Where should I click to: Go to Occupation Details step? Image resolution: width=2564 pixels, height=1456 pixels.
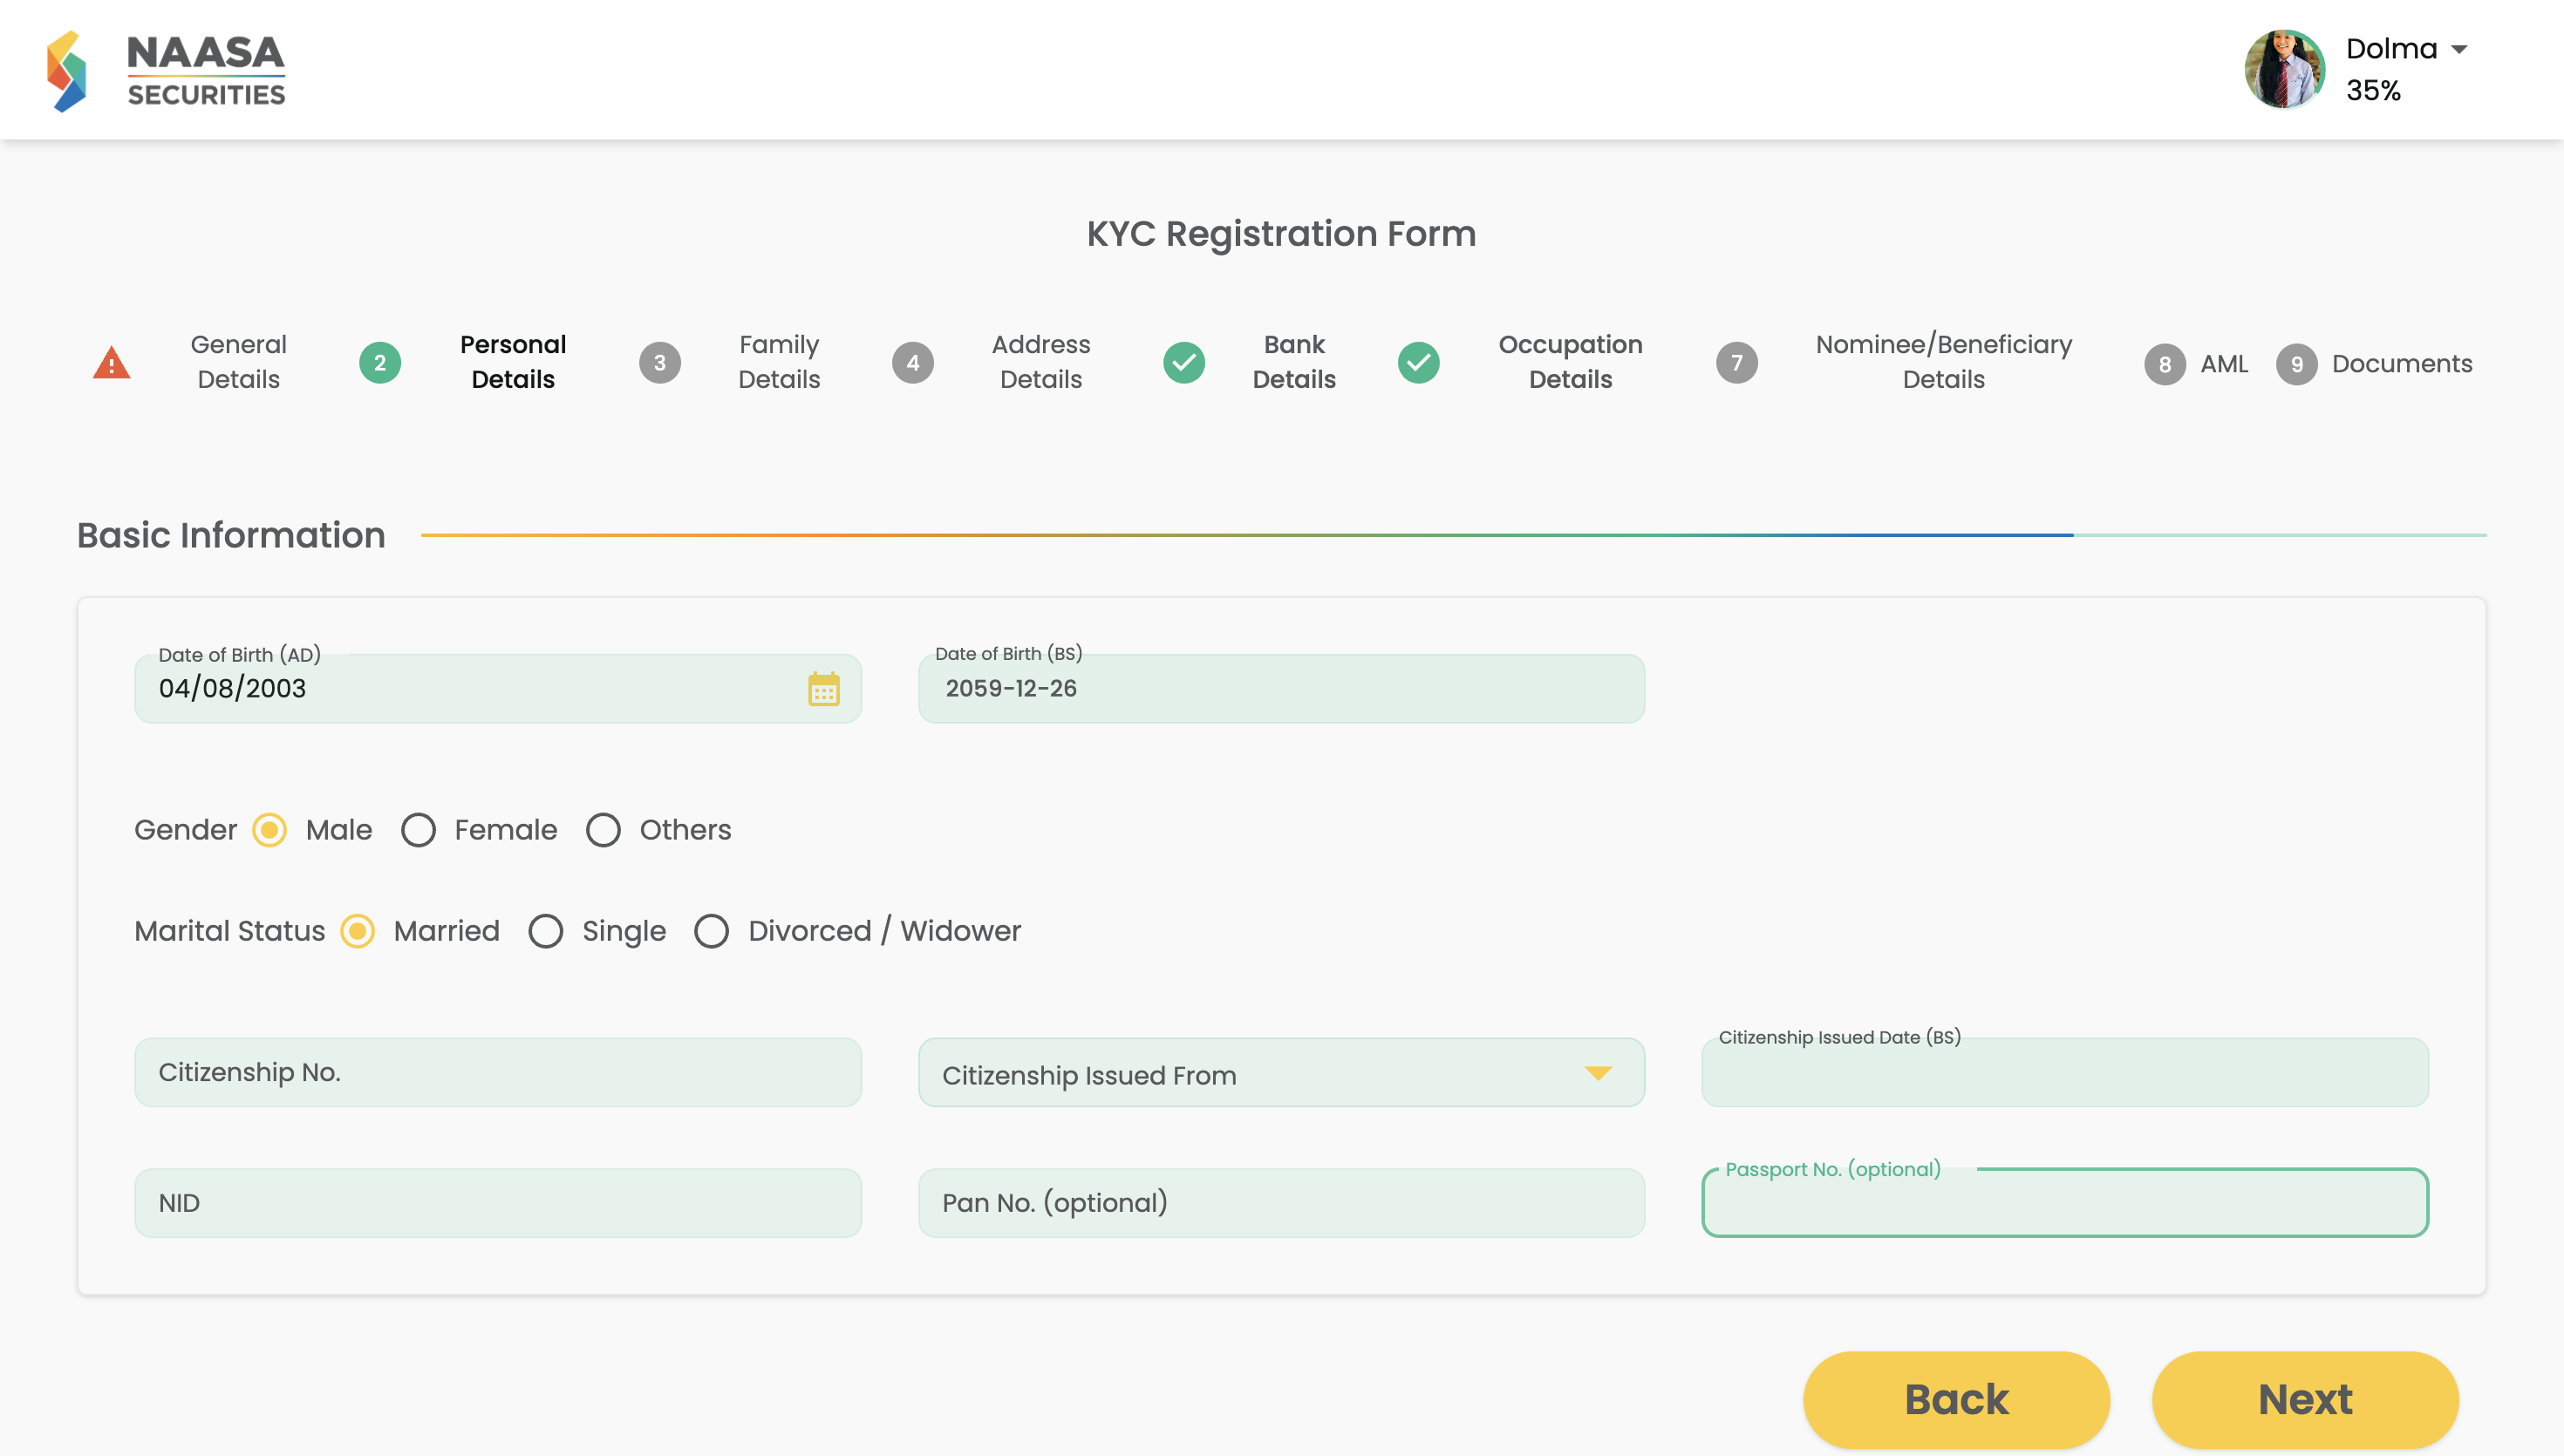1570,362
